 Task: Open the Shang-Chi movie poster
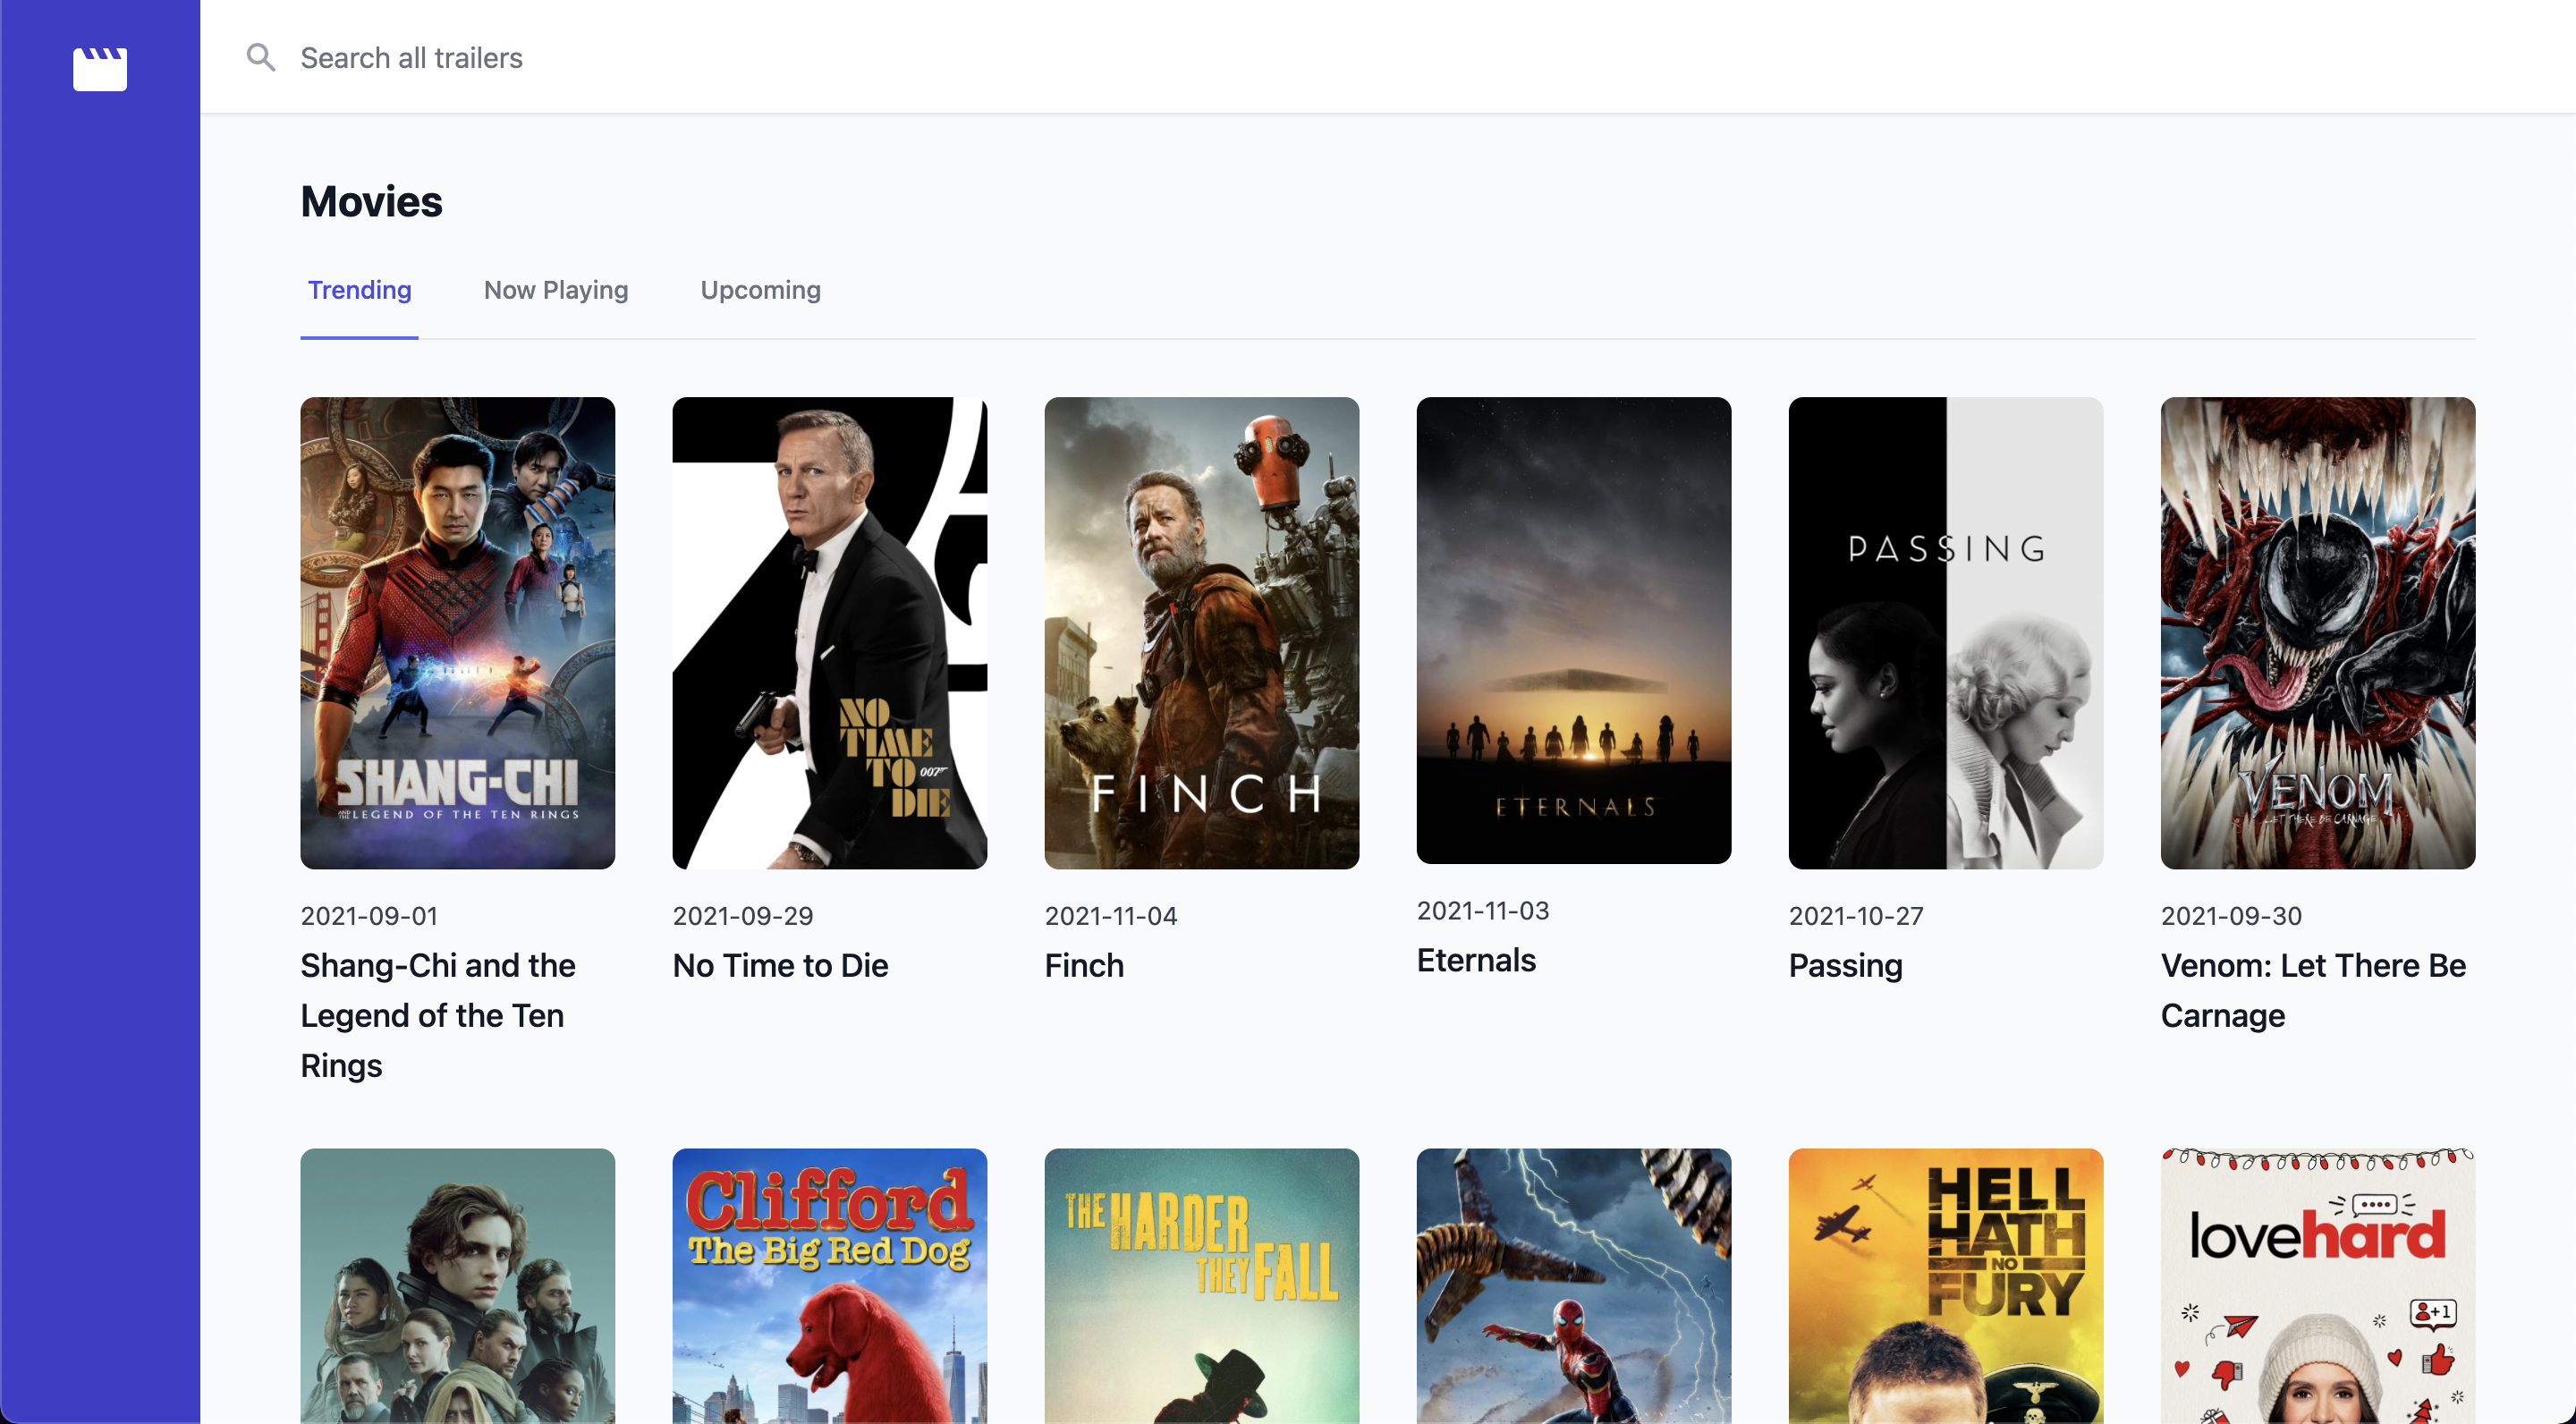(457, 632)
